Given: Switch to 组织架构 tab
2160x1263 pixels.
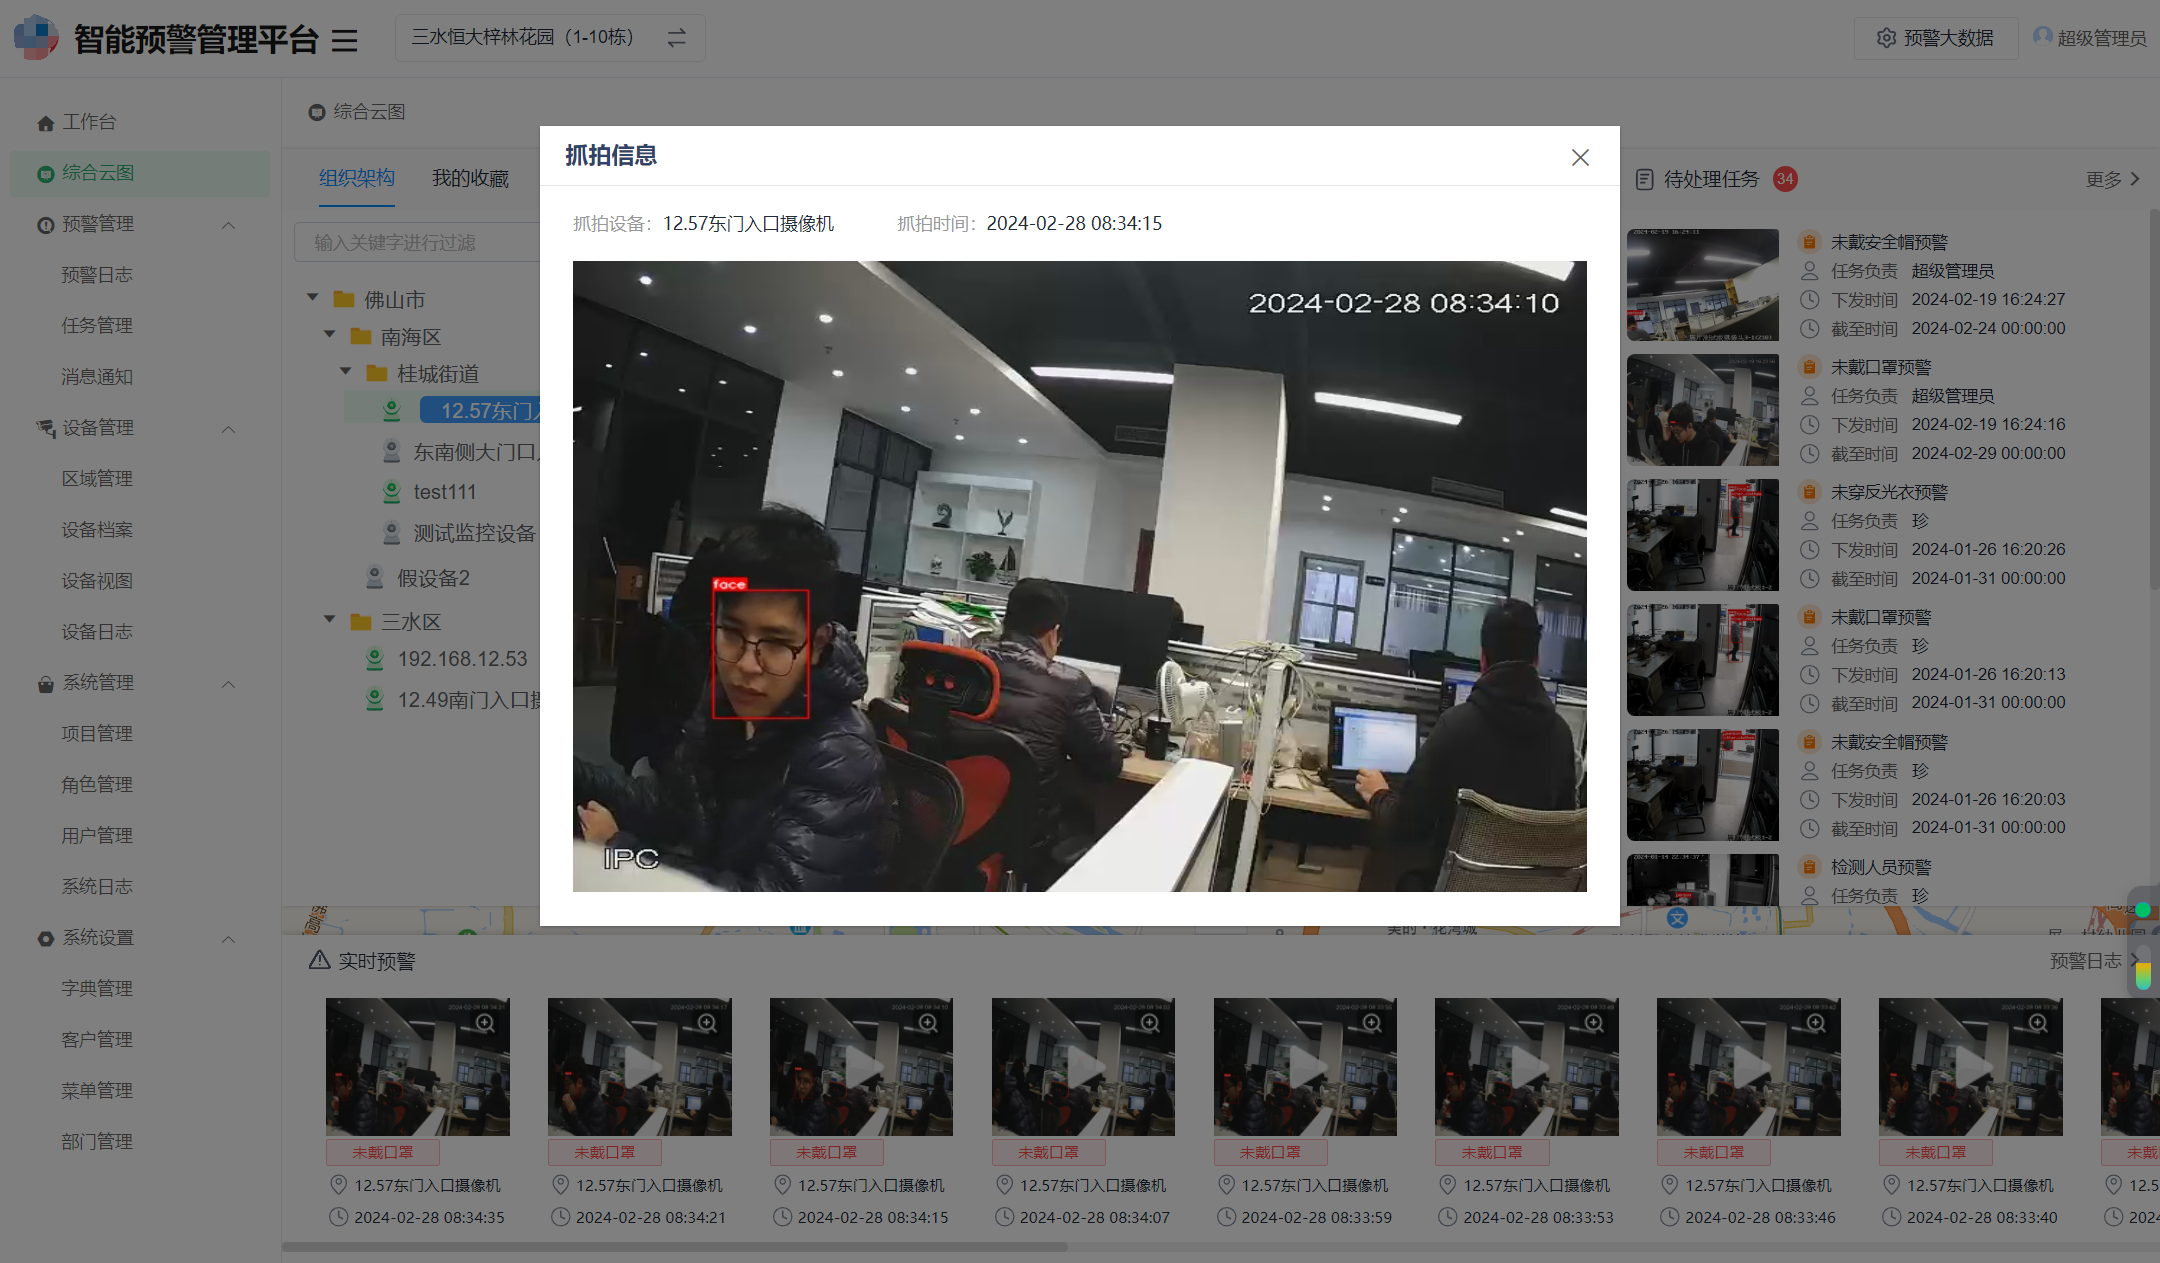Looking at the screenshot, I should click(x=357, y=178).
